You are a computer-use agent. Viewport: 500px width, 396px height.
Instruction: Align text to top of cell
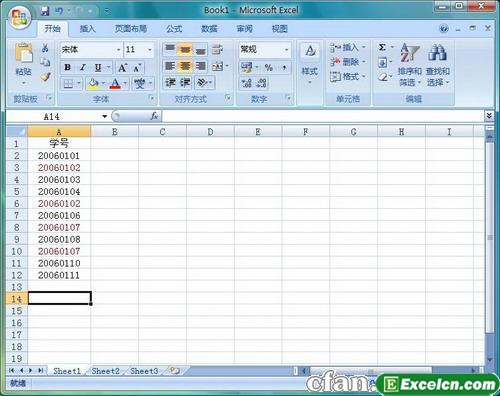(170, 49)
